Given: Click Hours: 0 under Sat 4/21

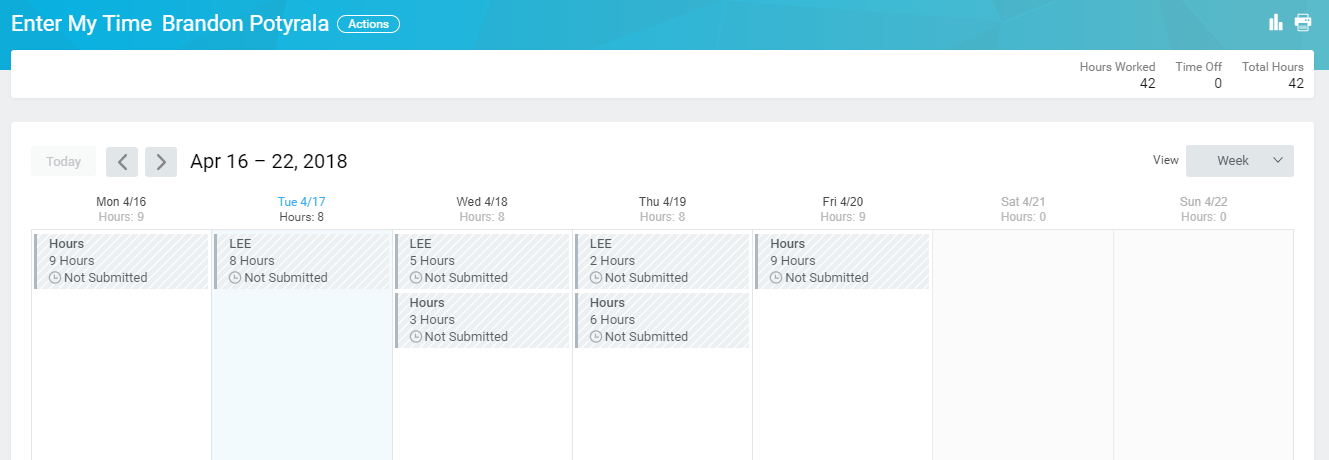Looking at the screenshot, I should [1023, 217].
